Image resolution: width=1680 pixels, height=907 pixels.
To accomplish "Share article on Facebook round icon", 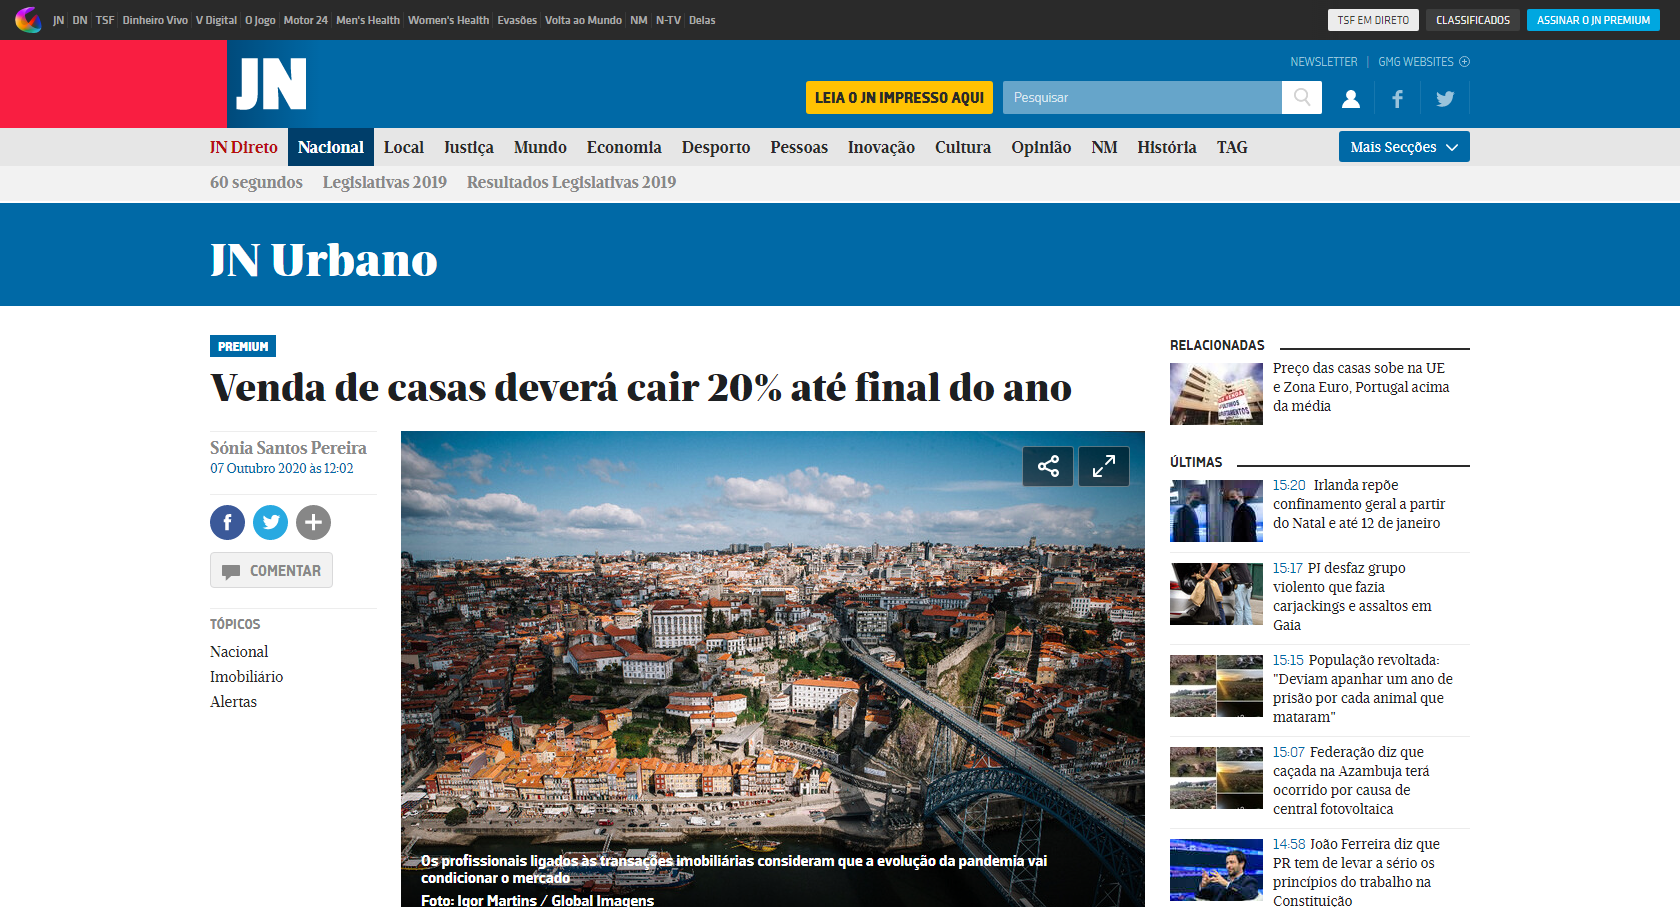I will click(227, 522).
